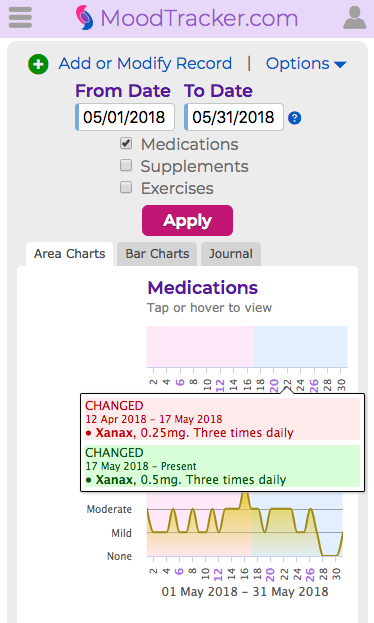Open the user profile icon
374x623 pixels.
tap(355, 18)
